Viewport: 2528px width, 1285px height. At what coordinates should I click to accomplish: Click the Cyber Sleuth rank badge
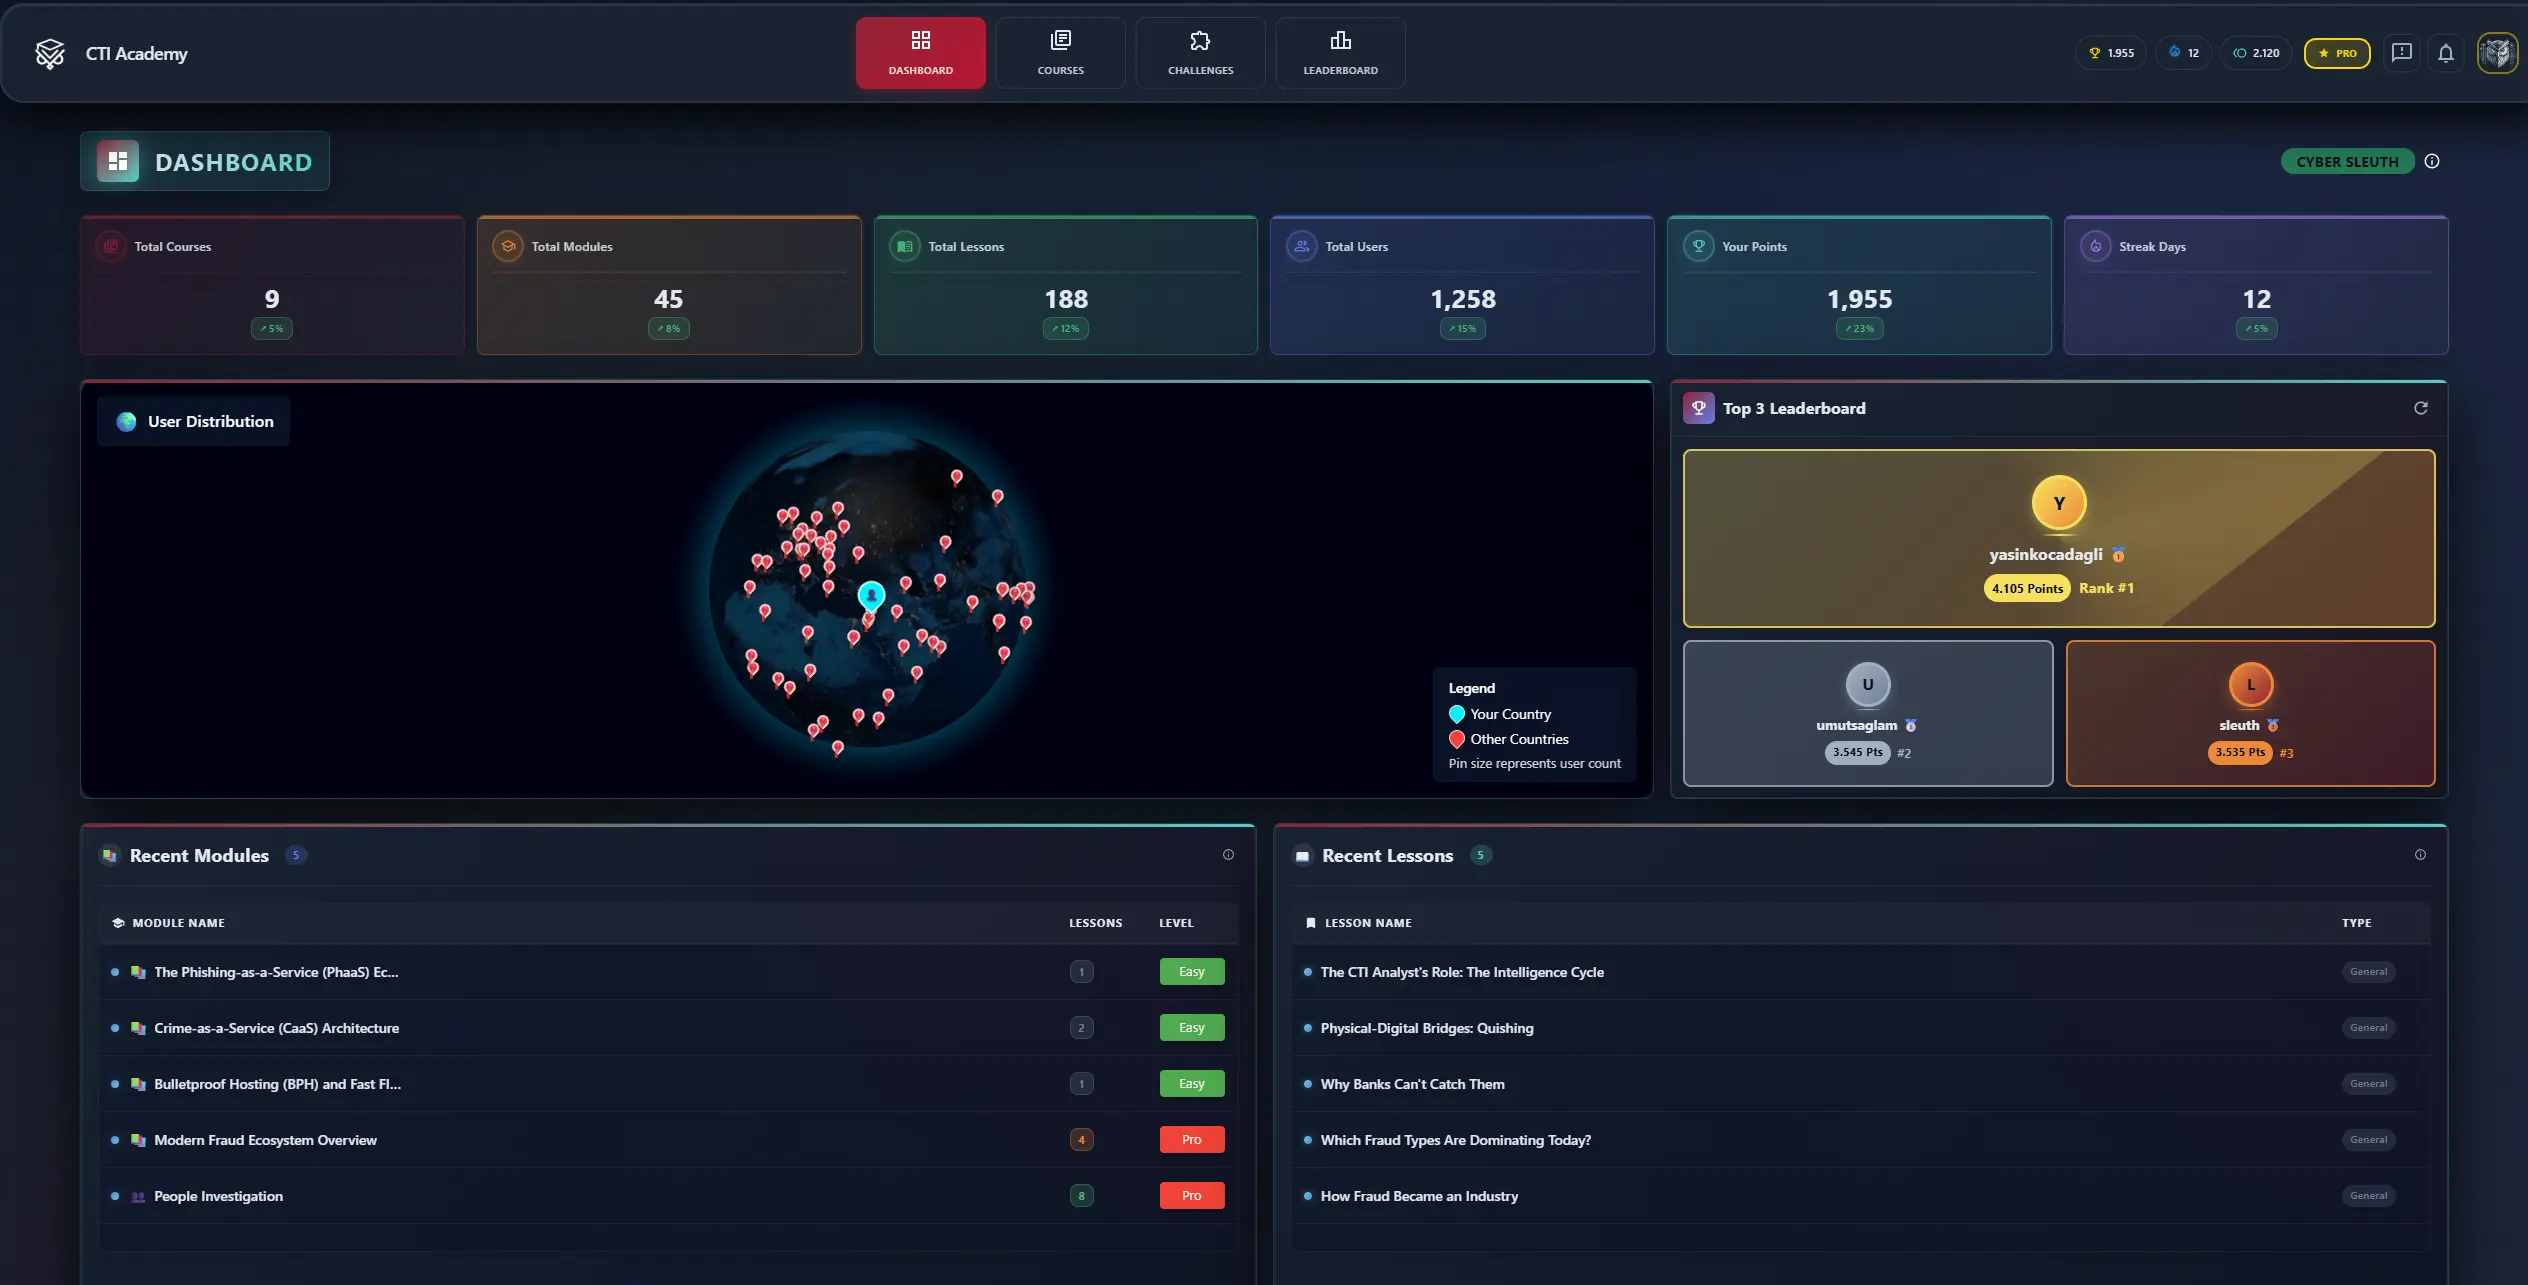click(2346, 161)
